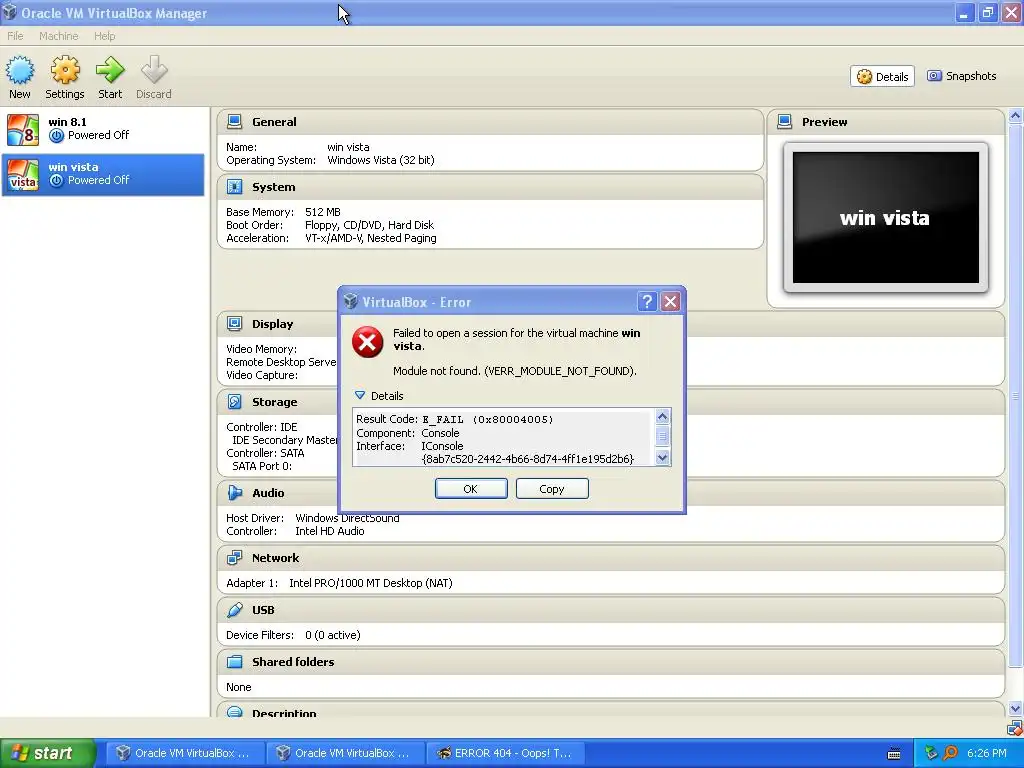Click the red error X icon
The width and height of the screenshot is (1024, 768).
(x=368, y=342)
